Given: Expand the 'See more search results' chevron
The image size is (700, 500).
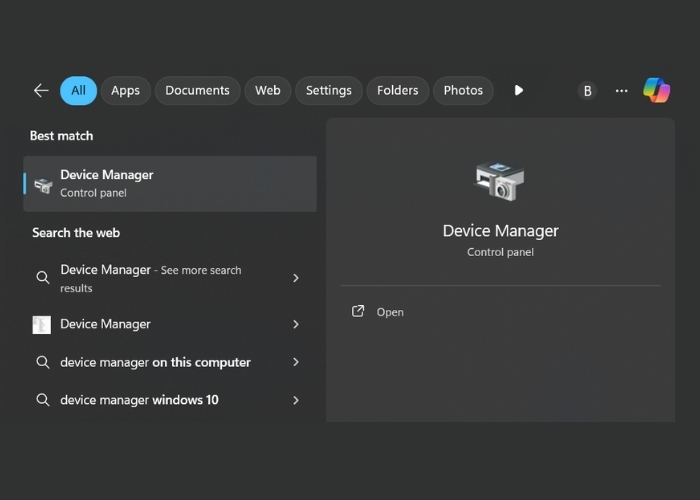Looking at the screenshot, I should click(x=296, y=278).
